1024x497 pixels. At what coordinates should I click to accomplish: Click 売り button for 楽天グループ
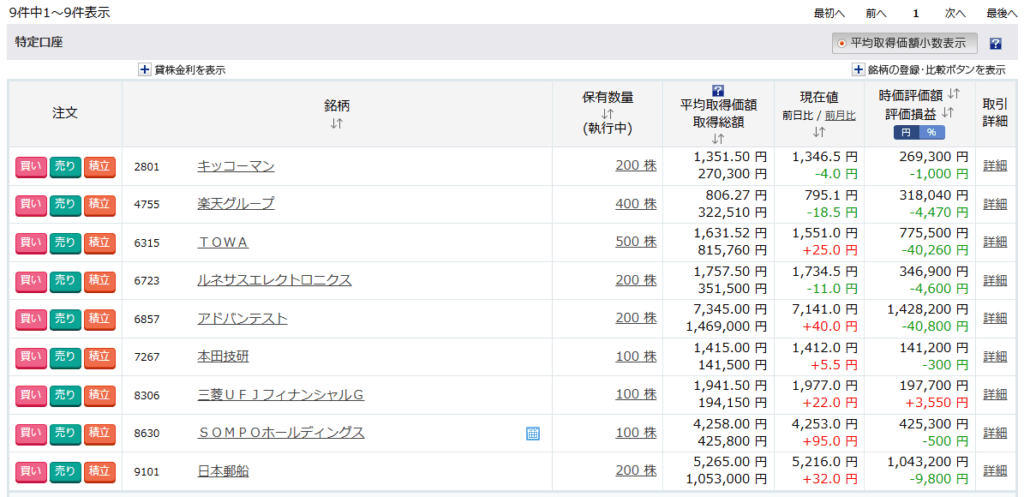[x=65, y=205]
